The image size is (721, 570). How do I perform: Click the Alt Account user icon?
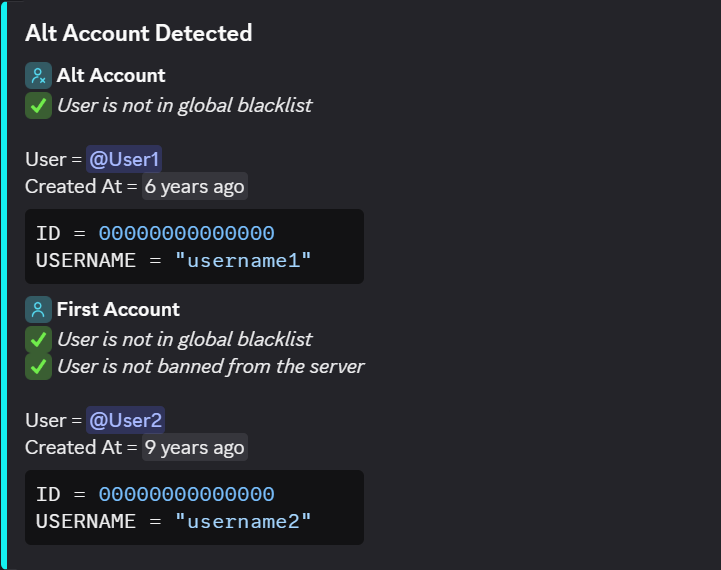click(x=38, y=76)
